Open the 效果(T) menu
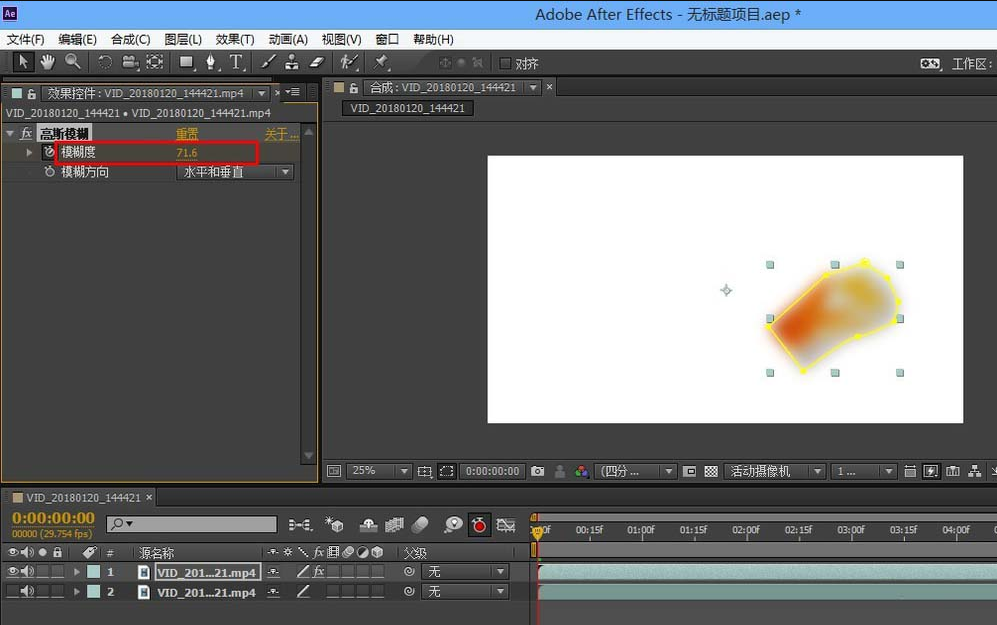997x625 pixels. click(x=235, y=39)
